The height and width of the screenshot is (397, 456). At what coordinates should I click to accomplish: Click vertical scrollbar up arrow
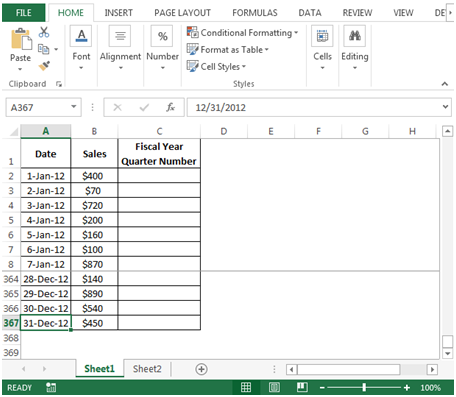[447, 131]
